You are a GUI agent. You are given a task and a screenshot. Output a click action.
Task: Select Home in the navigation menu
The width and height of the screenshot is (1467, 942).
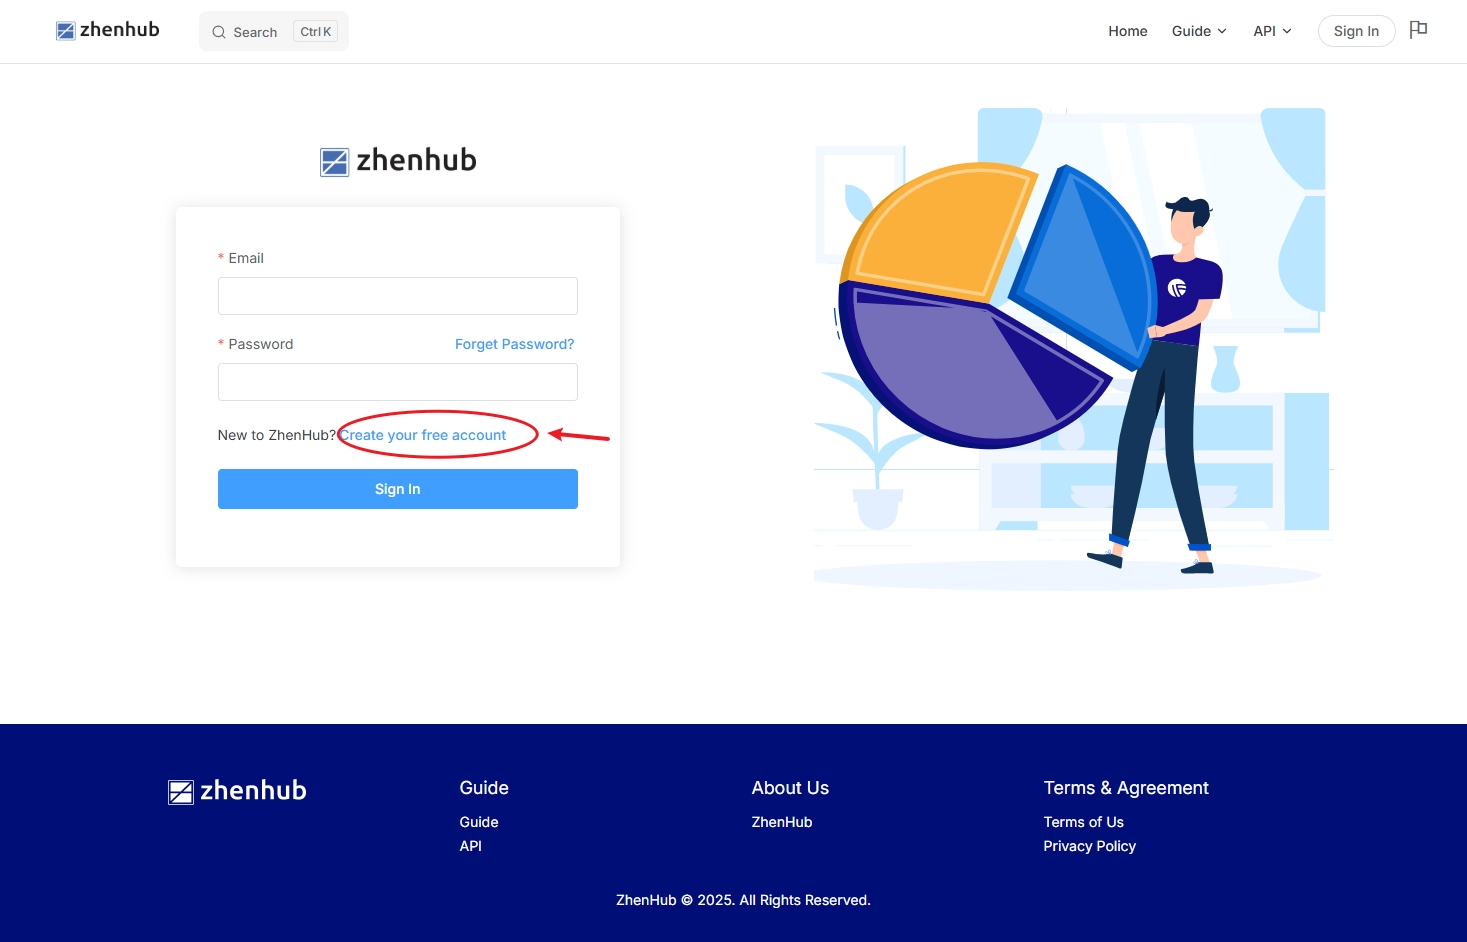click(1127, 31)
